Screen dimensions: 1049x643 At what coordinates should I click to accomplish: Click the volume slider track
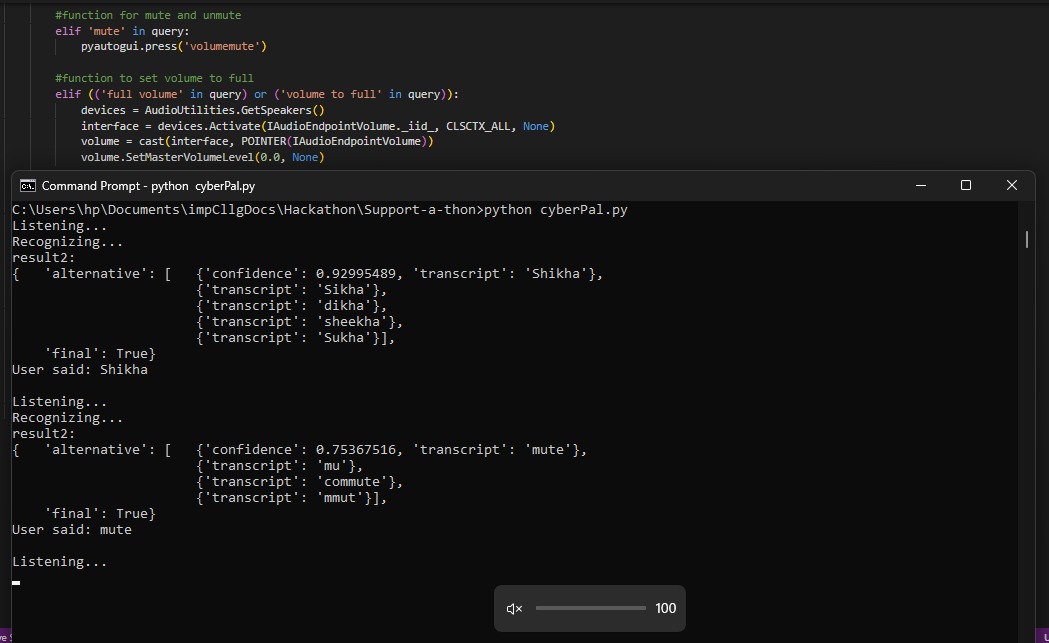591,608
